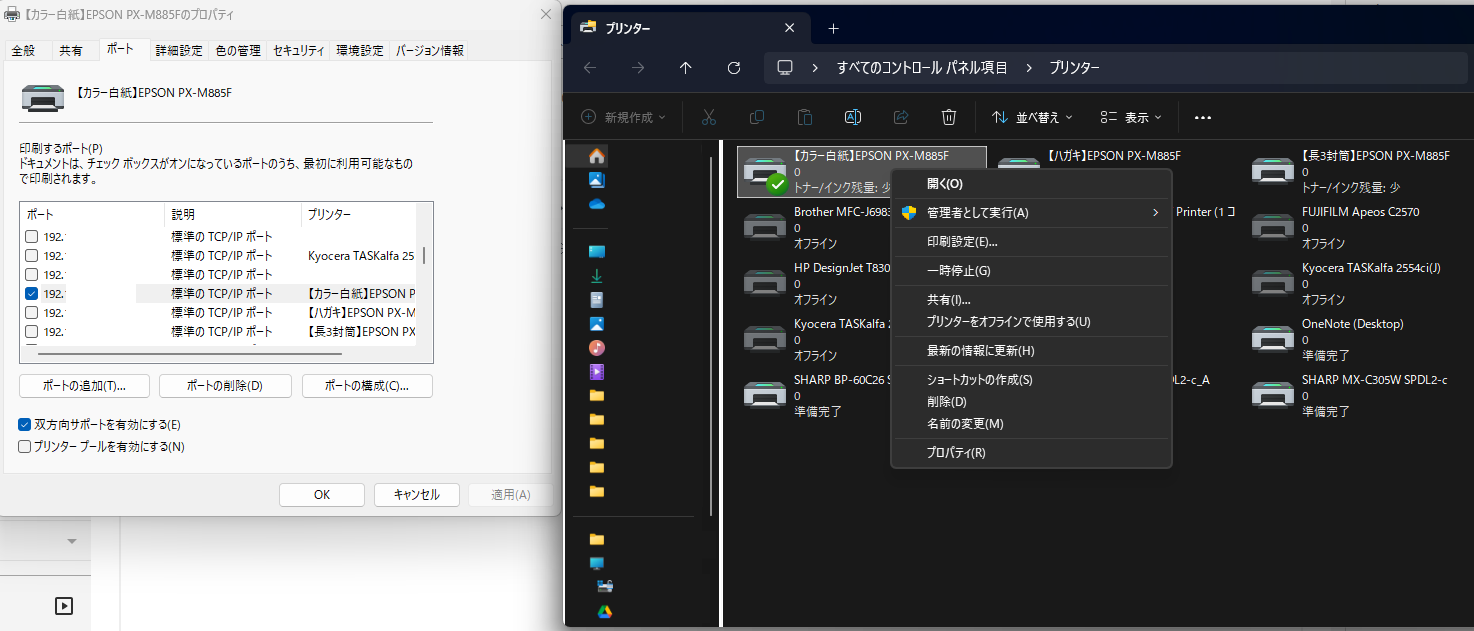Uncheck the port box for 【カラー白紙】EPSON row
The width and height of the screenshot is (1474, 631).
[32, 294]
